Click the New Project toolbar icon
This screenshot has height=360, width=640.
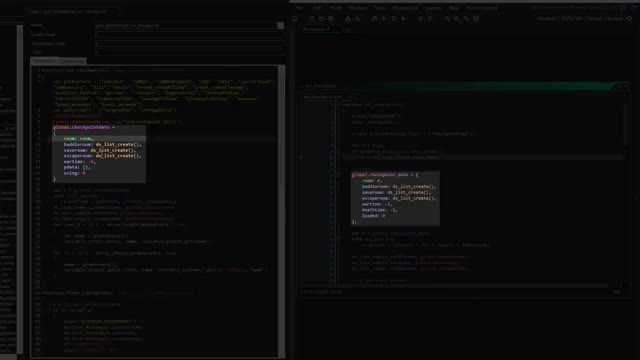tap(311, 19)
